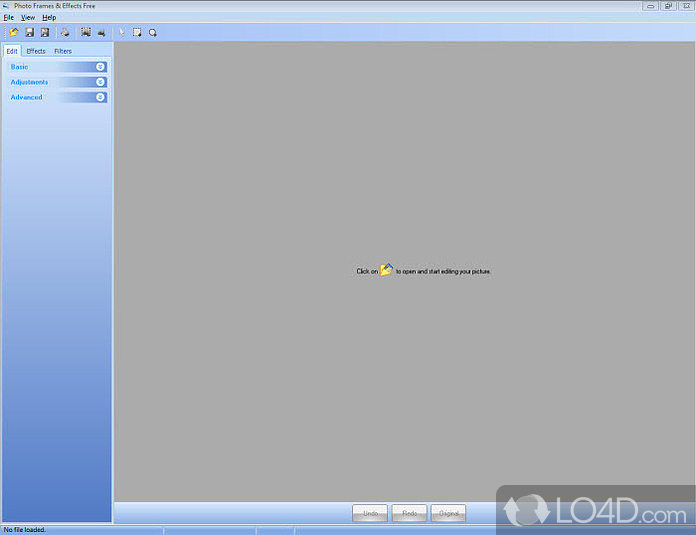Select the arrow pointer tool
This screenshot has height=535, width=696.
[122, 32]
